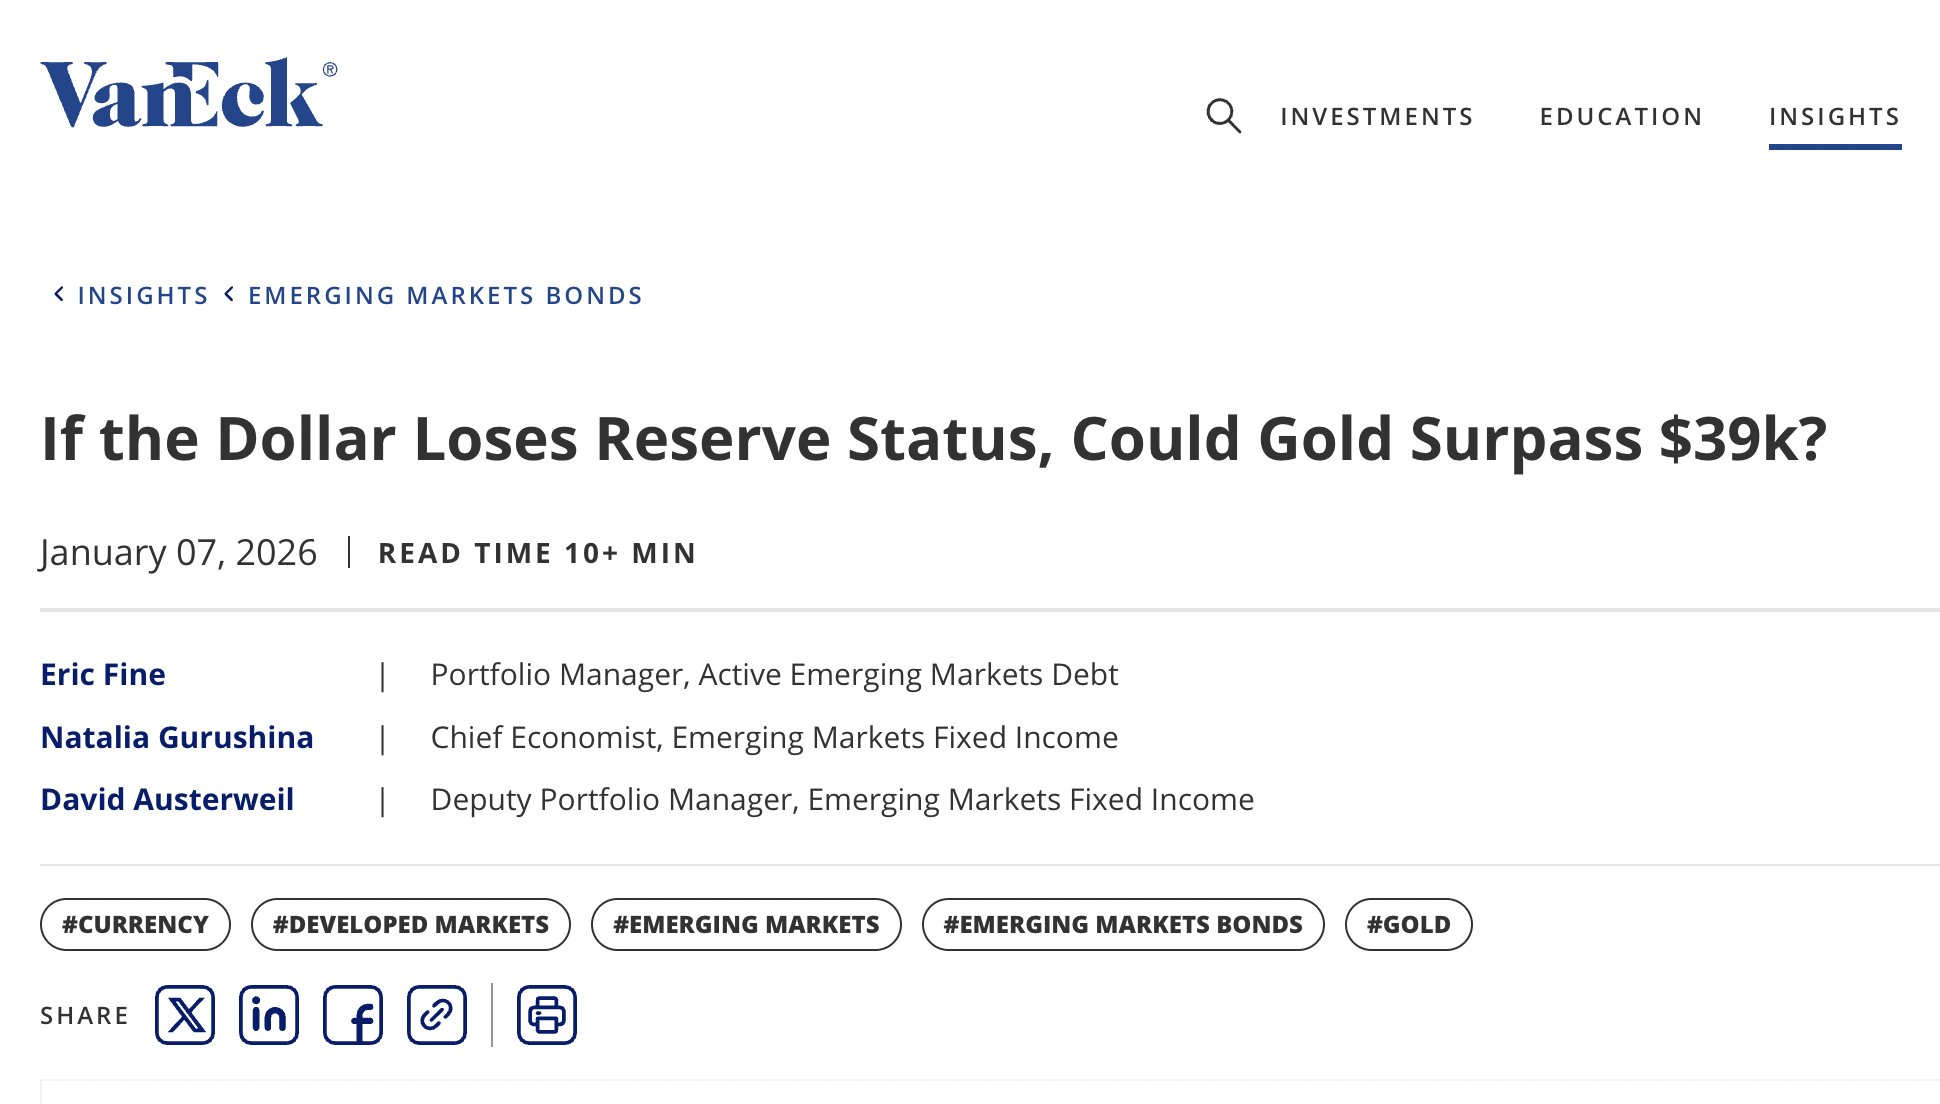Copy the article link icon
The height and width of the screenshot is (1104, 1940).
(437, 1015)
